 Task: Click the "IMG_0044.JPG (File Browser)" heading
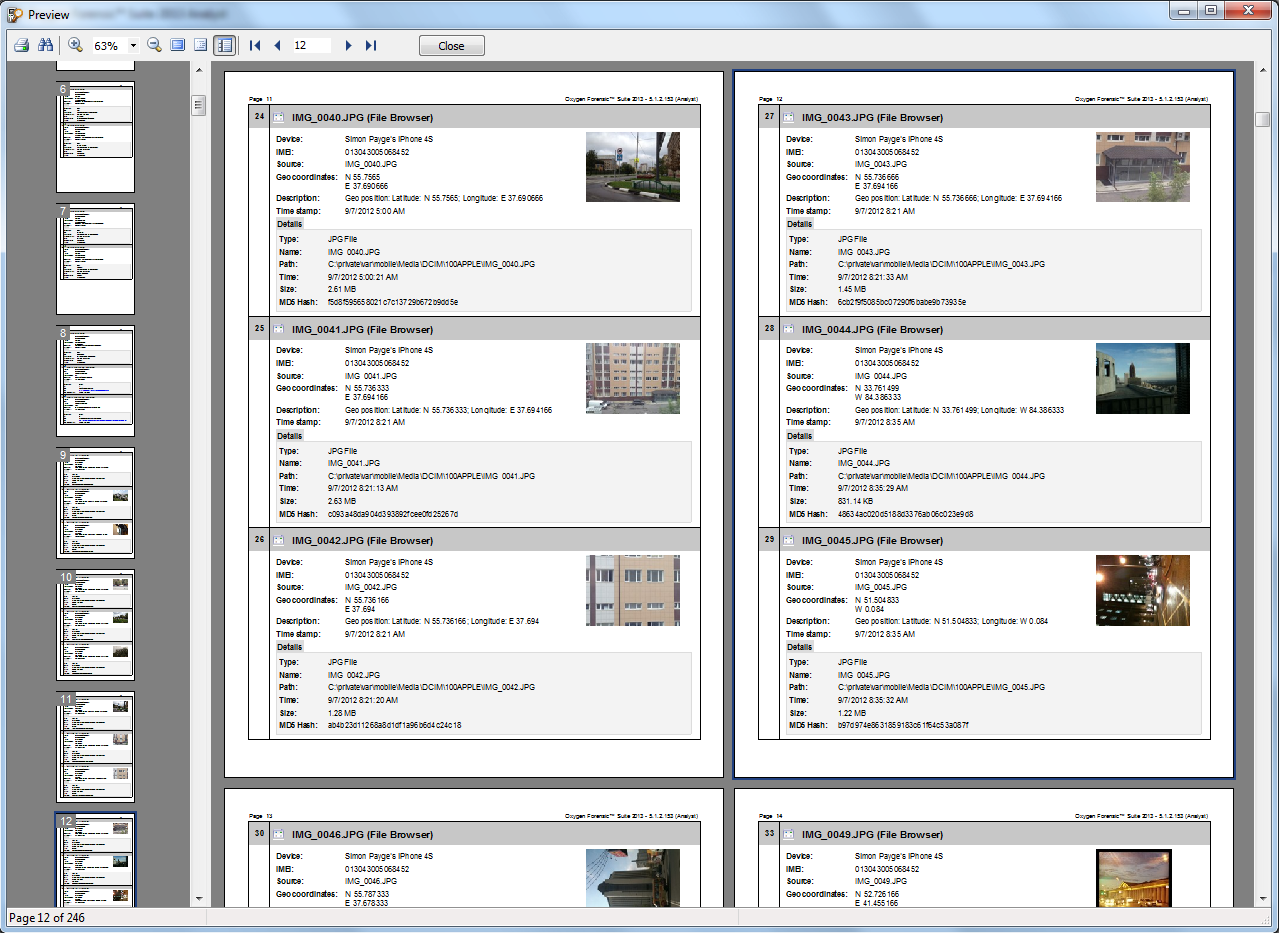872,329
